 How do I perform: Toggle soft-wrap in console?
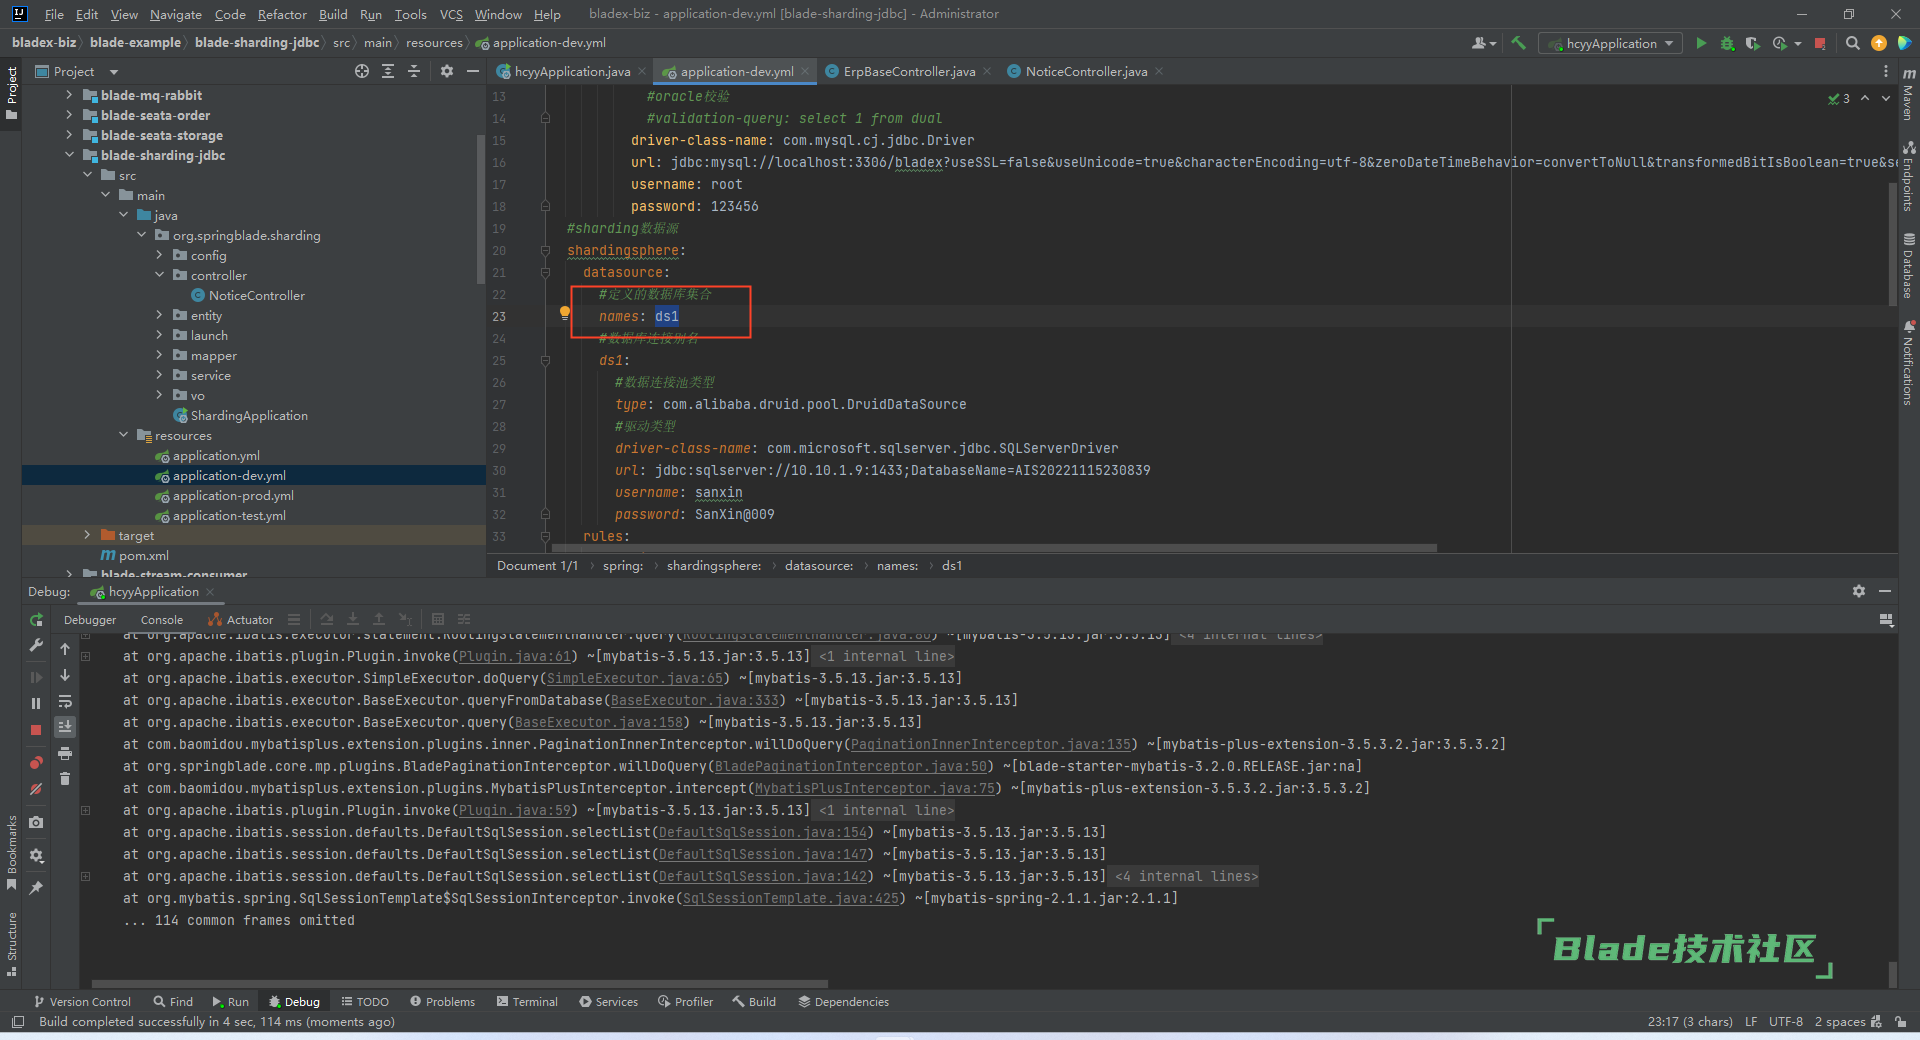point(65,701)
